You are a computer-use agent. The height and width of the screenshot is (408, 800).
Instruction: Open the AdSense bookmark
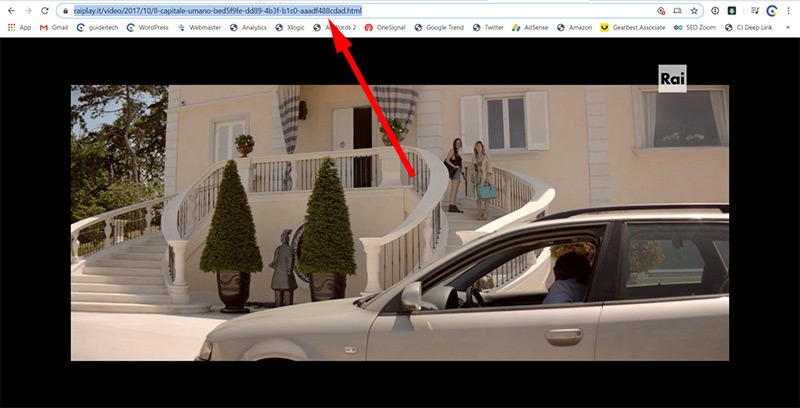coord(530,28)
